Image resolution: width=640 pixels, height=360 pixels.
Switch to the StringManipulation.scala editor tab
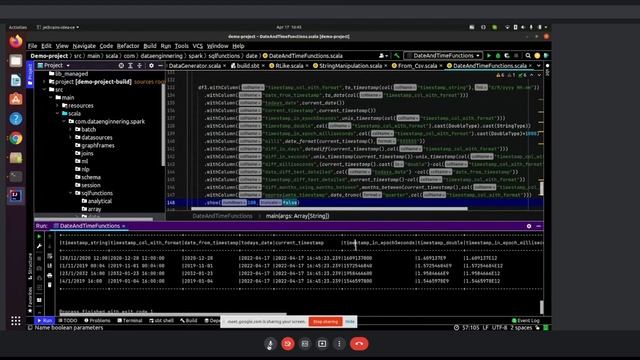(350, 66)
